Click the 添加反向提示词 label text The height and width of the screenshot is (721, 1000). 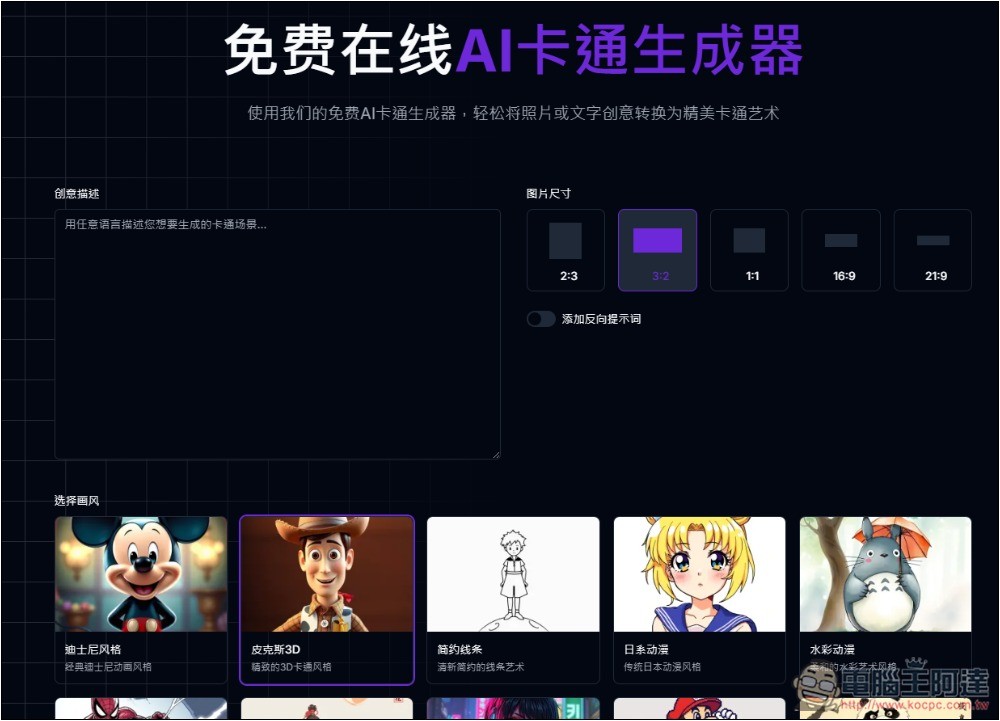601,319
